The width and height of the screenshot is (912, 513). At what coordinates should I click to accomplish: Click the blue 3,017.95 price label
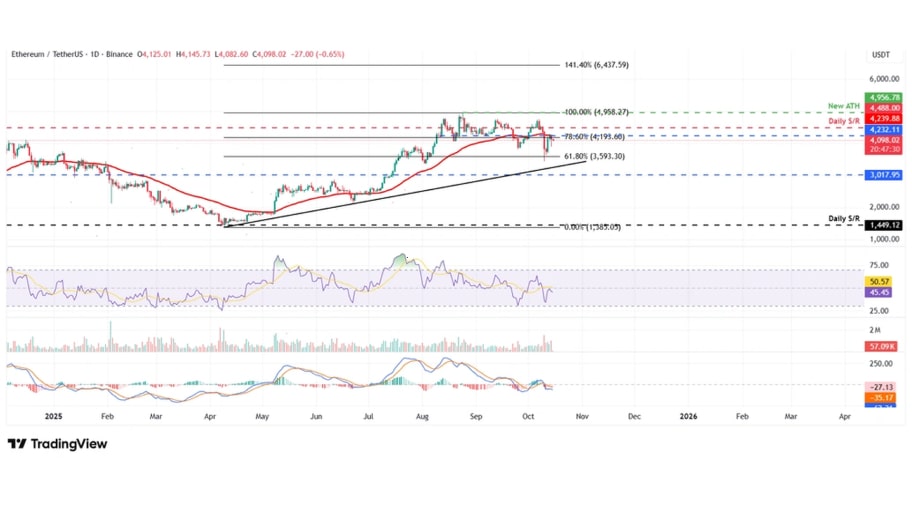(x=885, y=174)
